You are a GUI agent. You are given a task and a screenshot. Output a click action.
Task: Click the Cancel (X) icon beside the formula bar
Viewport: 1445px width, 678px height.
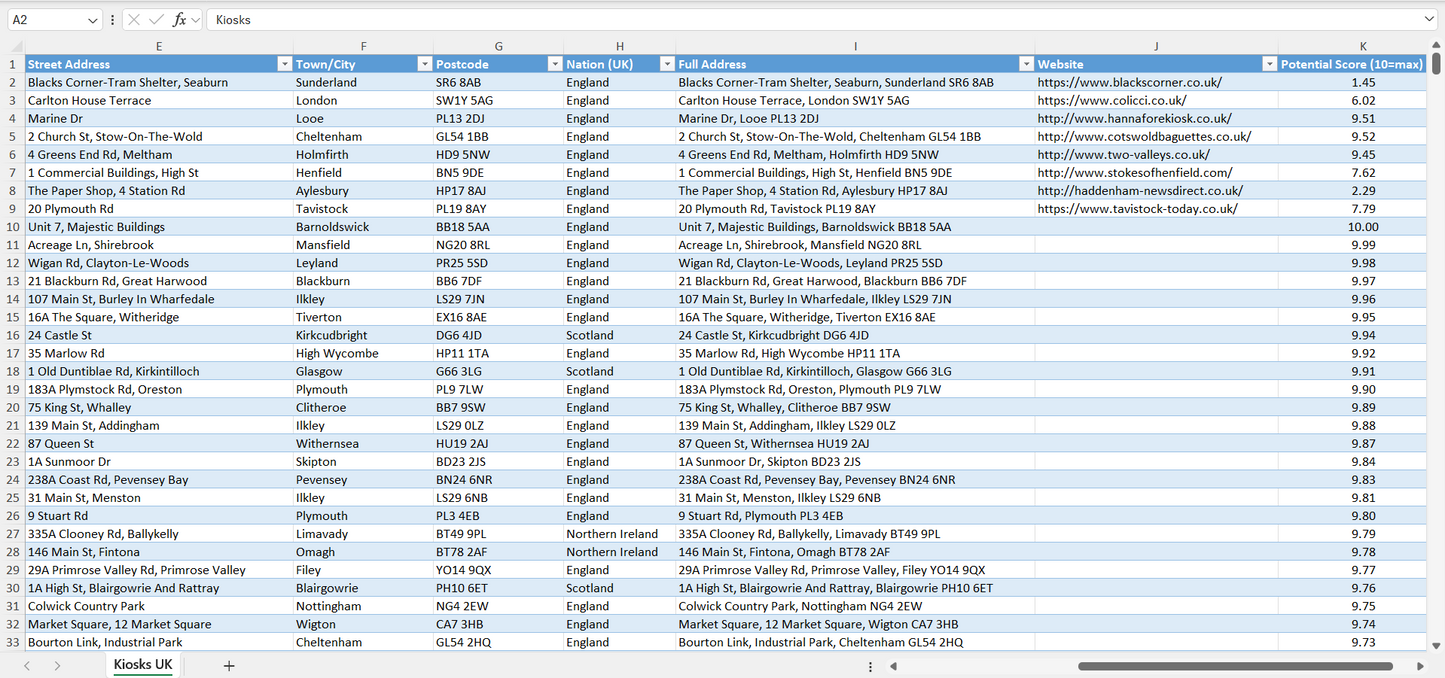coord(134,19)
